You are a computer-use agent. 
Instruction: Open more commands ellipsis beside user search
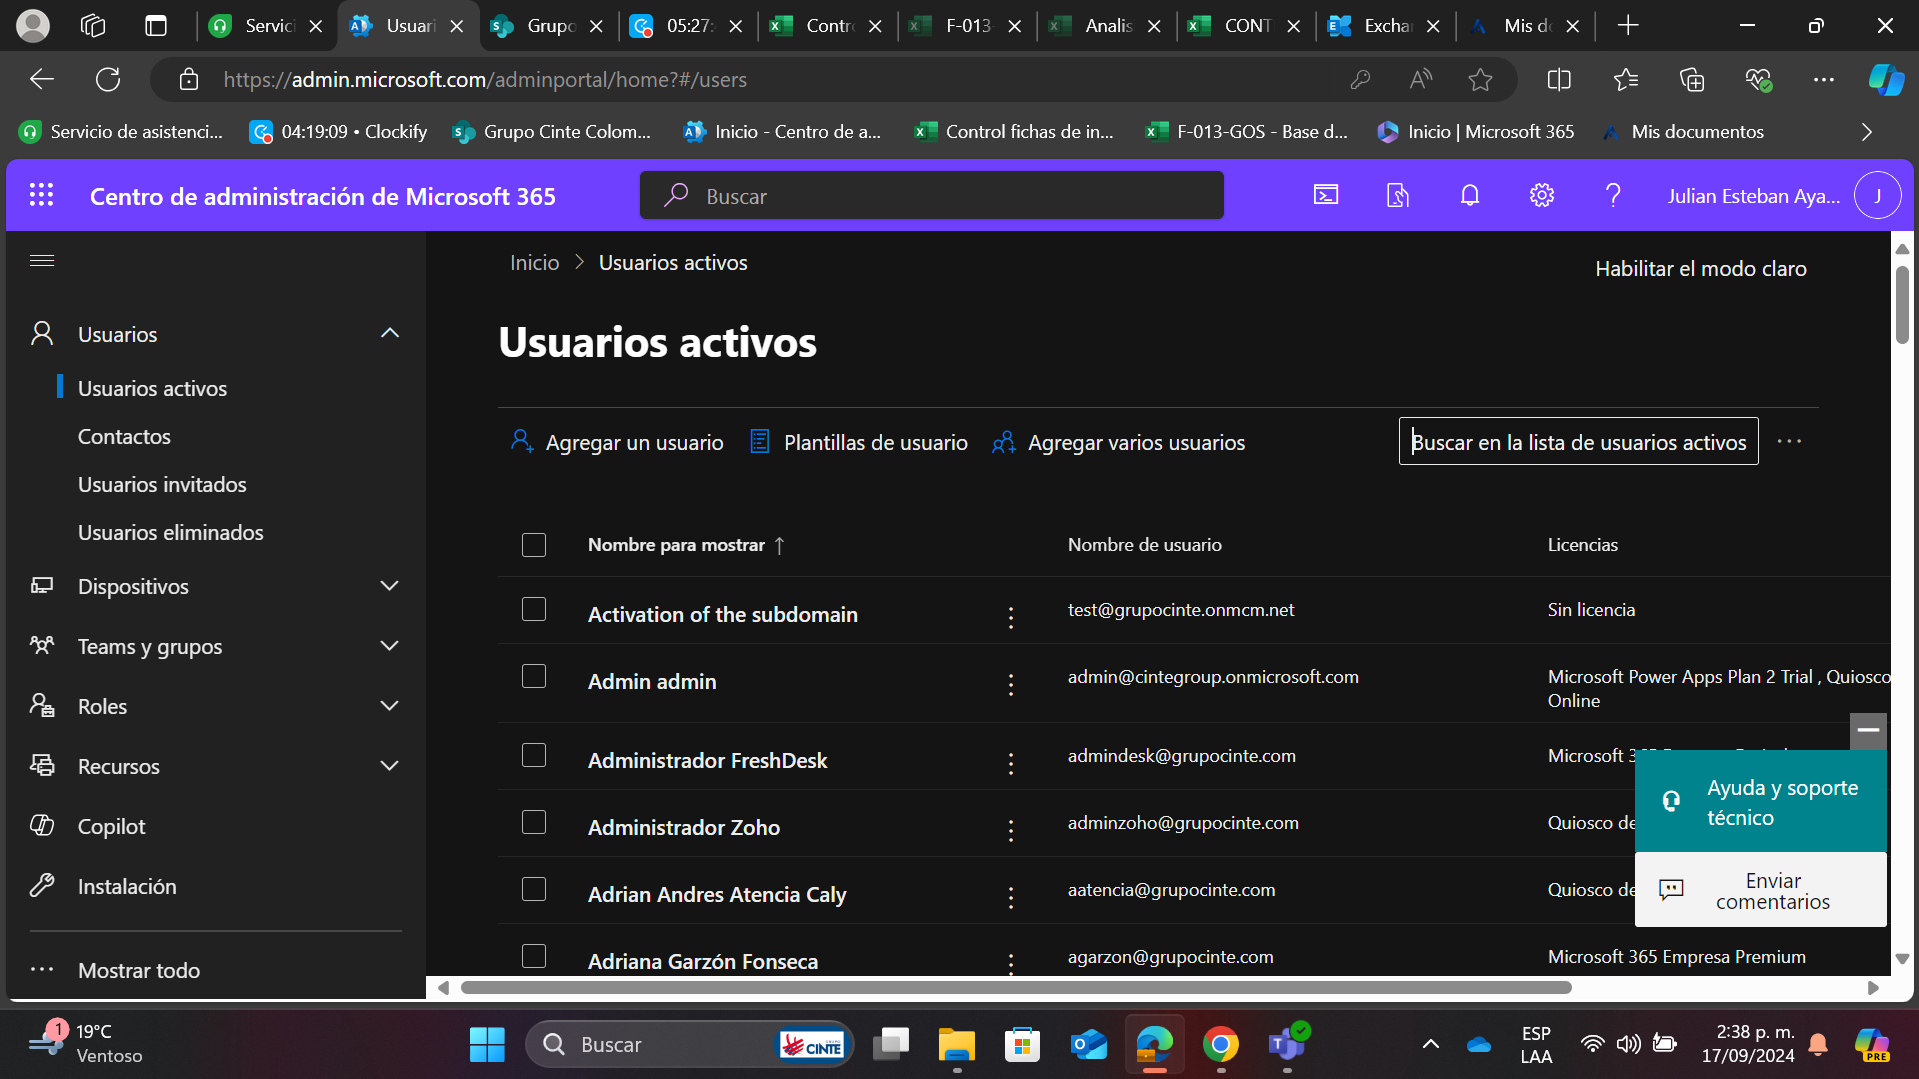pyautogui.click(x=1790, y=441)
